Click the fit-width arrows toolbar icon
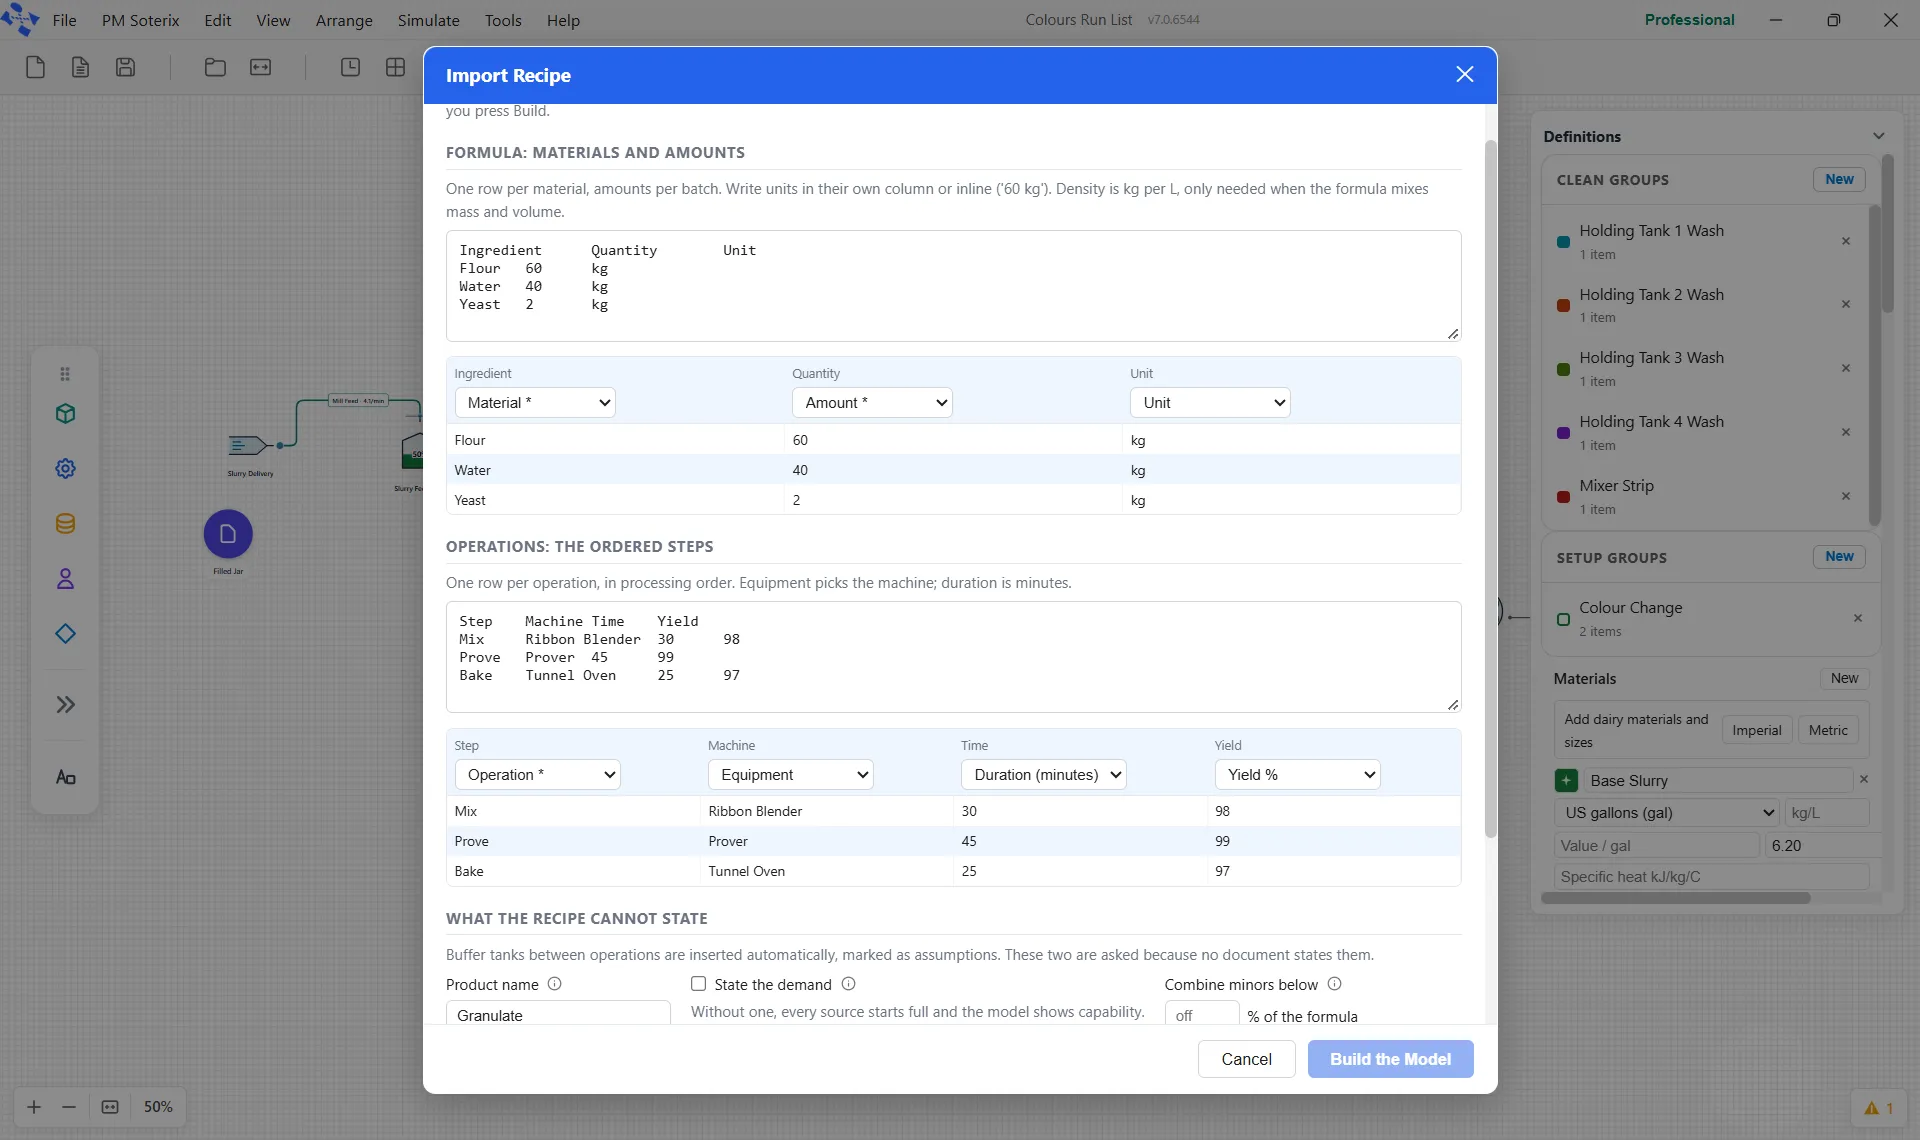This screenshot has height=1140, width=1920. point(260,67)
